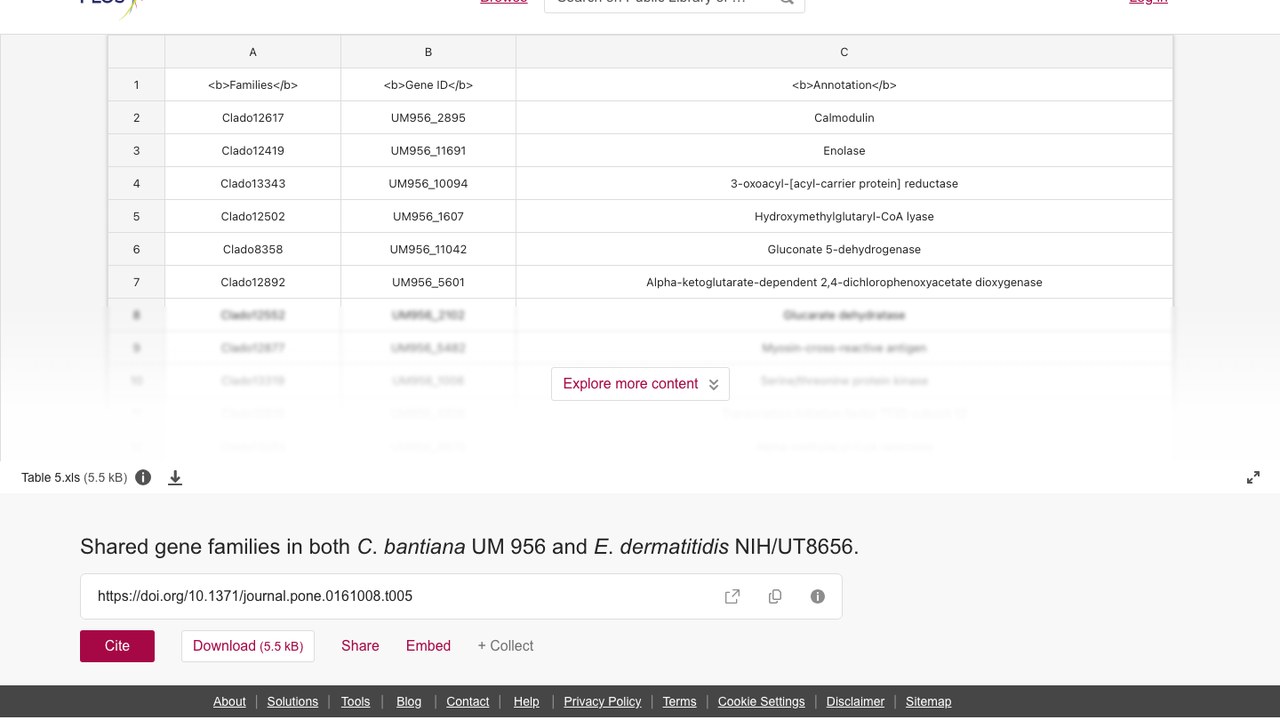
Task: Click the Calmodulin annotation cell
Action: pyautogui.click(x=844, y=118)
